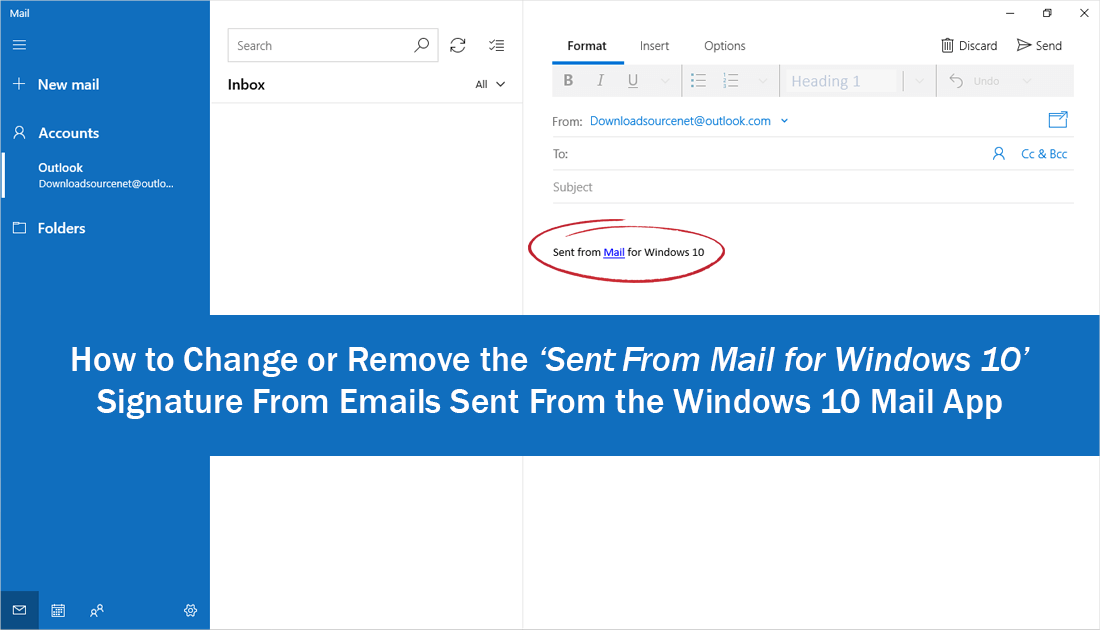
Task: Toggle italic formatting
Action: point(601,81)
